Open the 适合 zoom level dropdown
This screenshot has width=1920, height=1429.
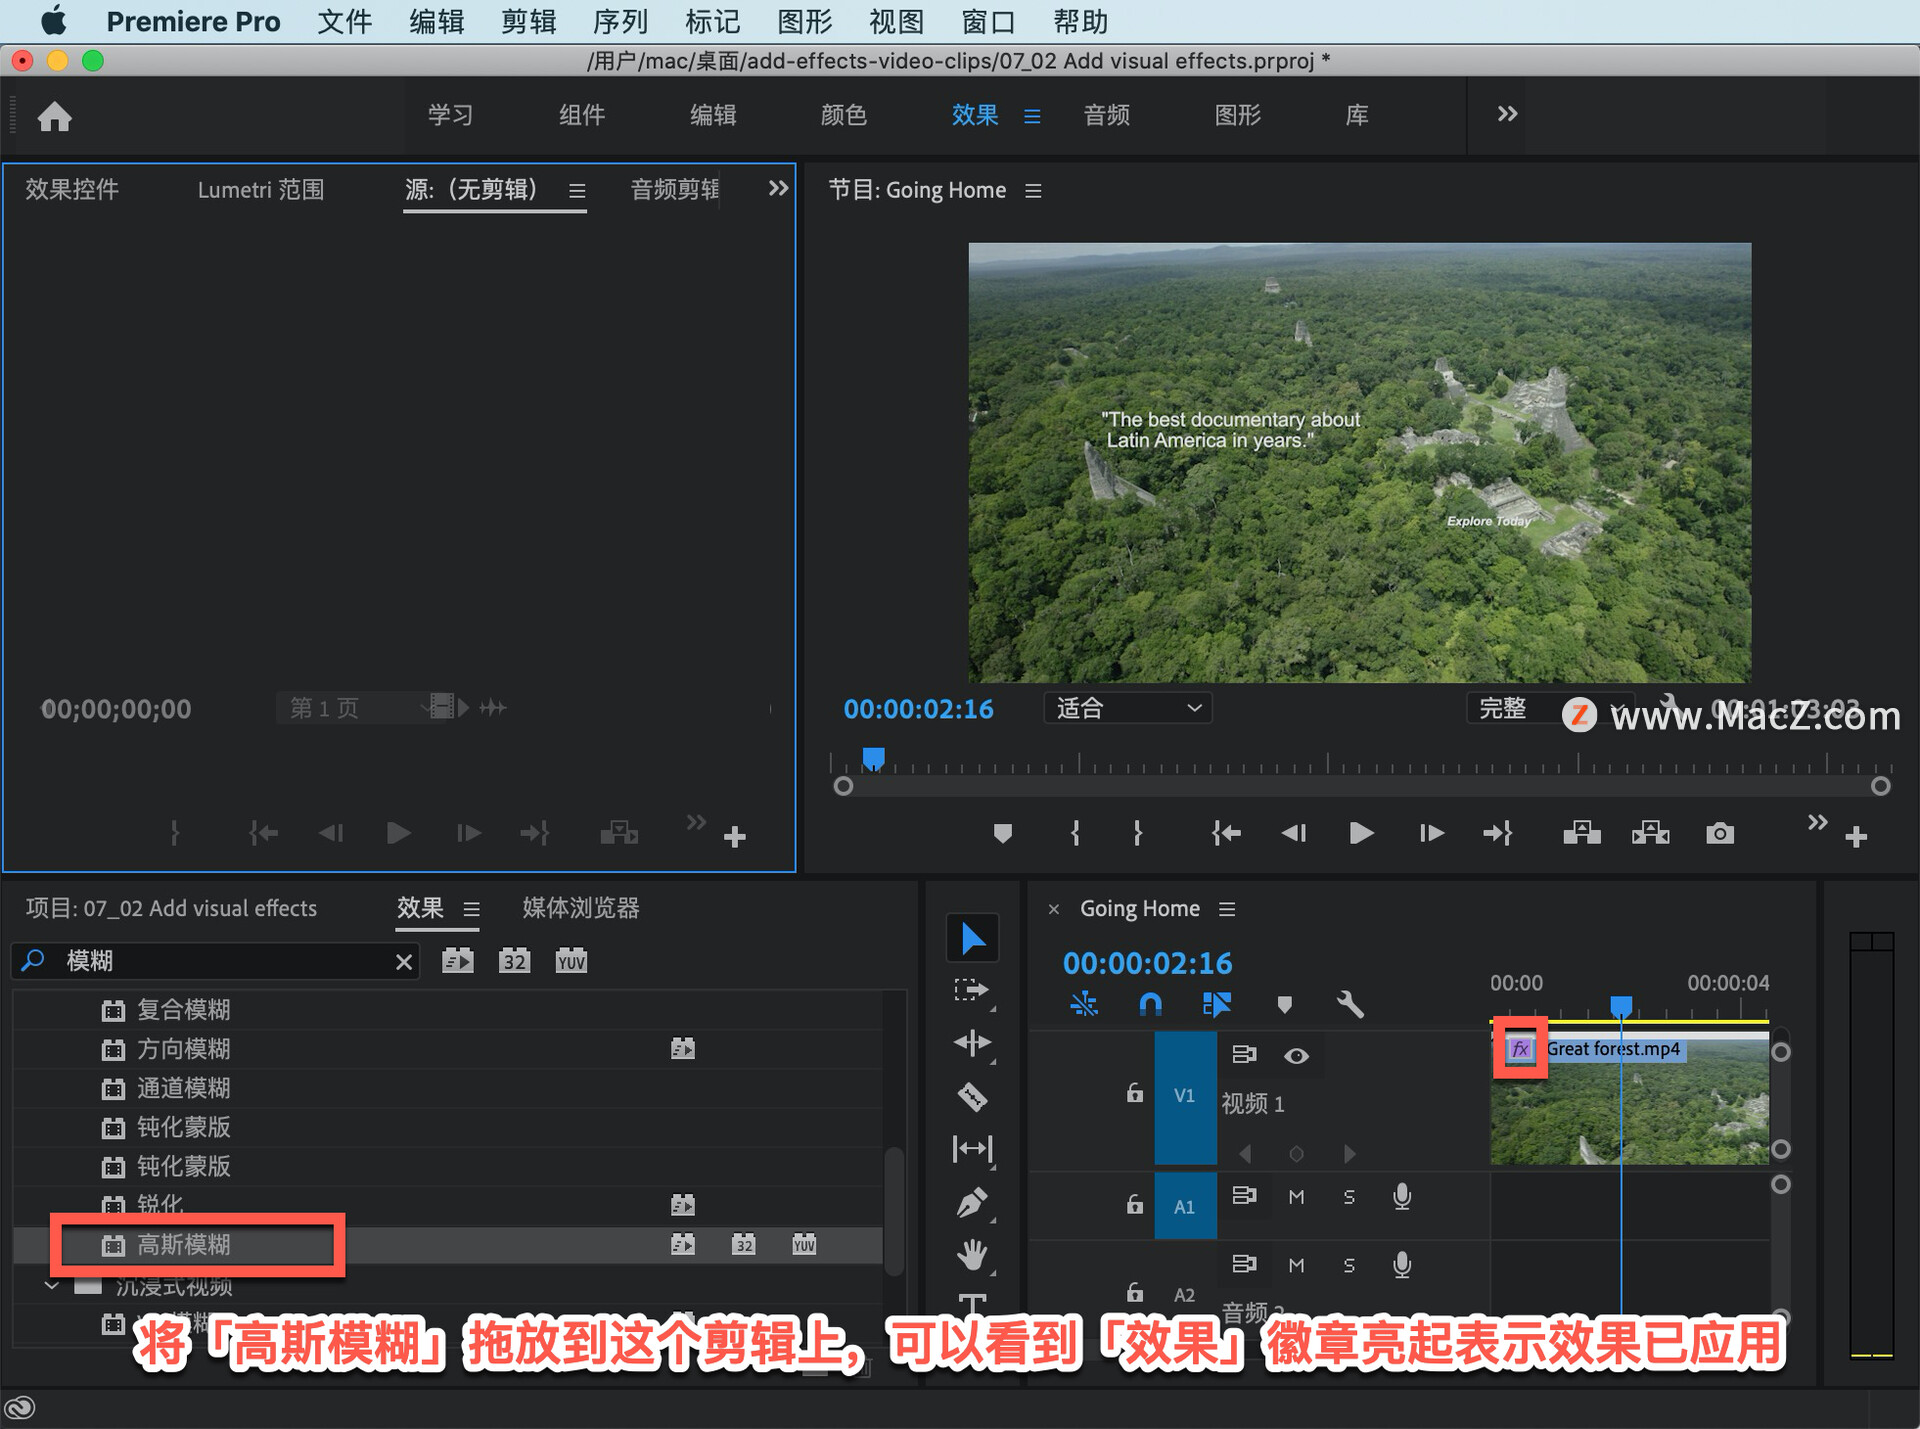(x=1128, y=708)
